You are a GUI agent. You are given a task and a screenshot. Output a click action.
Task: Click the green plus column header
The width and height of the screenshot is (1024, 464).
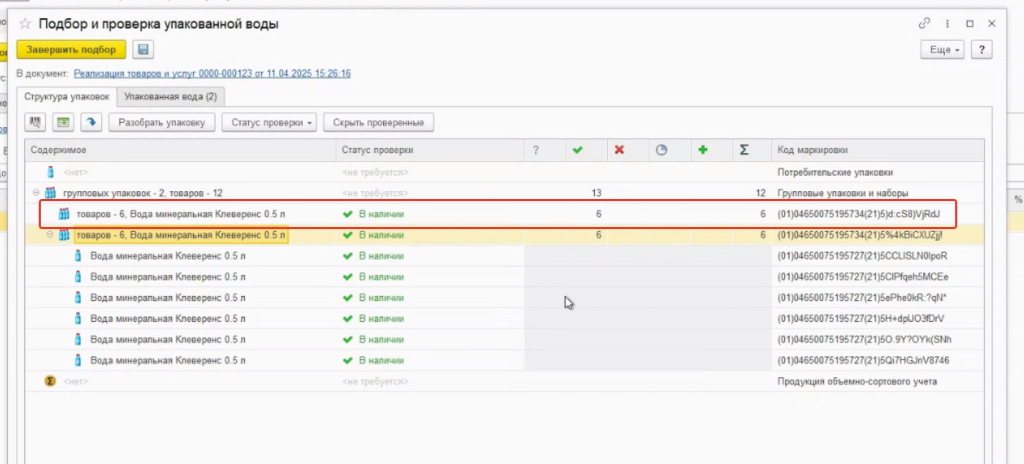(x=703, y=150)
